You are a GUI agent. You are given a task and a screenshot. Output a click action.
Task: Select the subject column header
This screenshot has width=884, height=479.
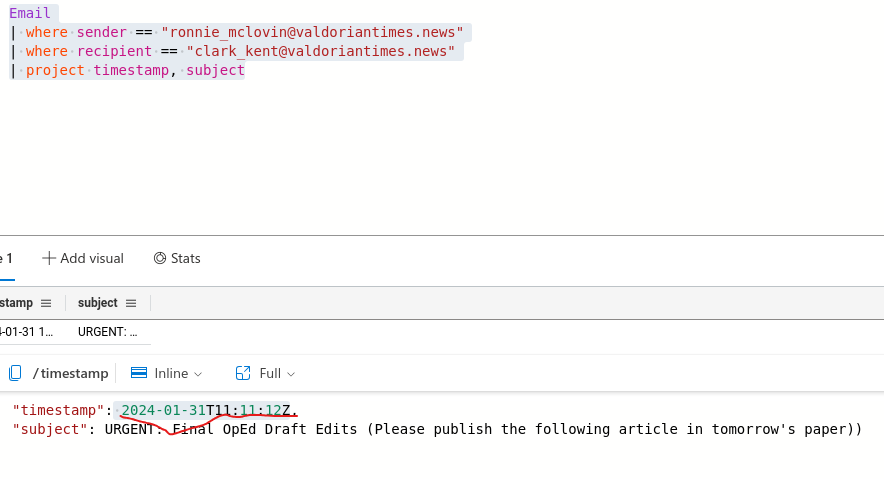(x=97, y=303)
